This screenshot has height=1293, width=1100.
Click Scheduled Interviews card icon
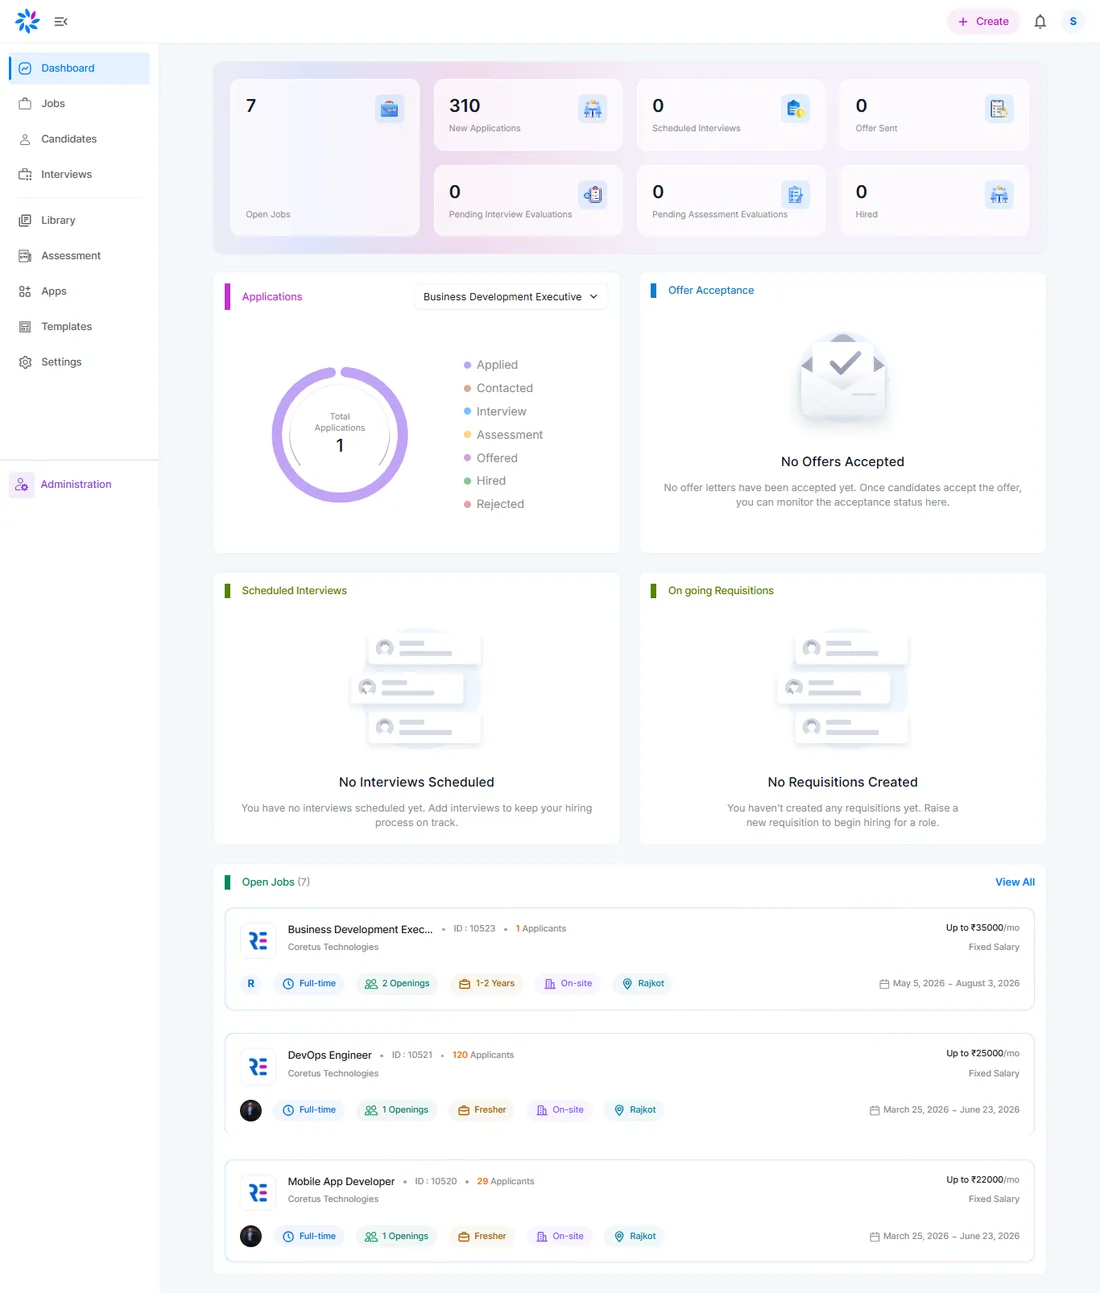coord(795,108)
